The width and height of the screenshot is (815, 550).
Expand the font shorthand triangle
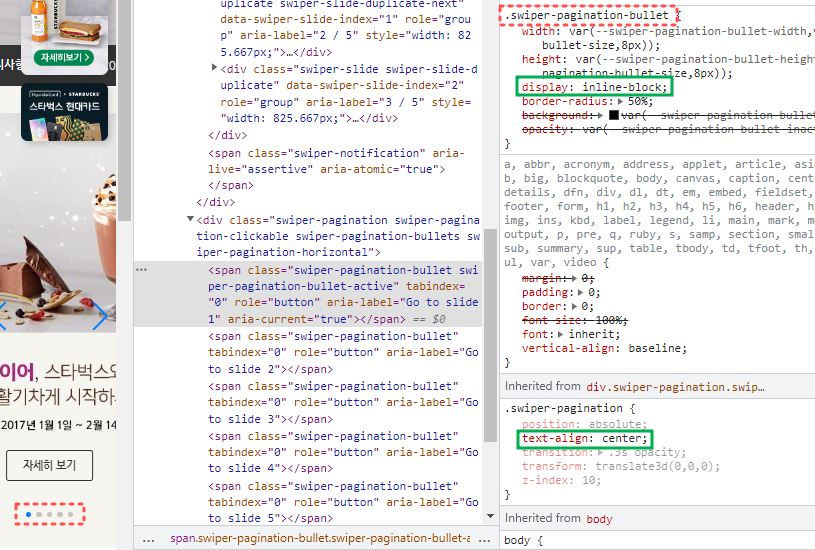click(561, 334)
